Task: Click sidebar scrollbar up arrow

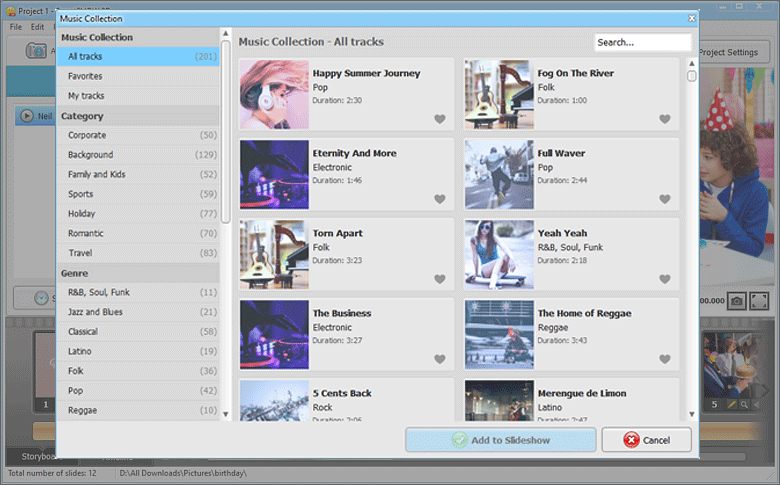Action: pyautogui.click(x=225, y=34)
